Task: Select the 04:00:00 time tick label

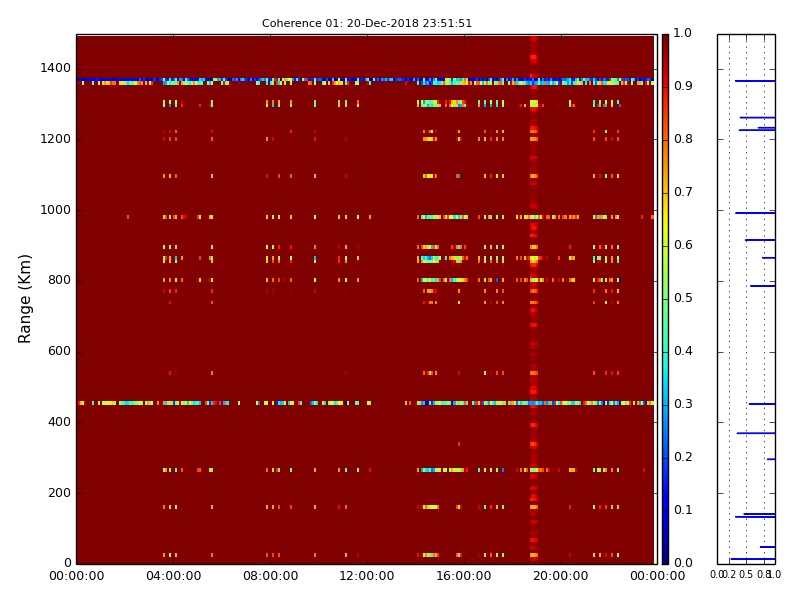Action: point(173,576)
